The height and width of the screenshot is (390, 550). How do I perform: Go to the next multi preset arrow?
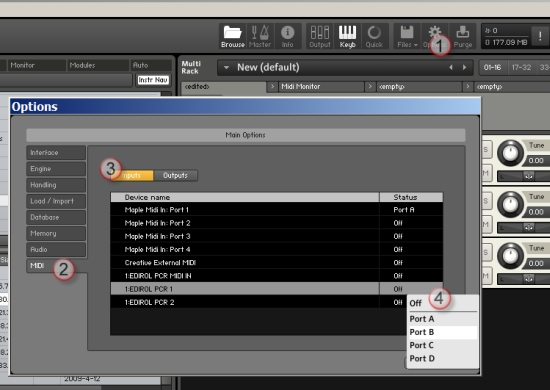pos(464,67)
